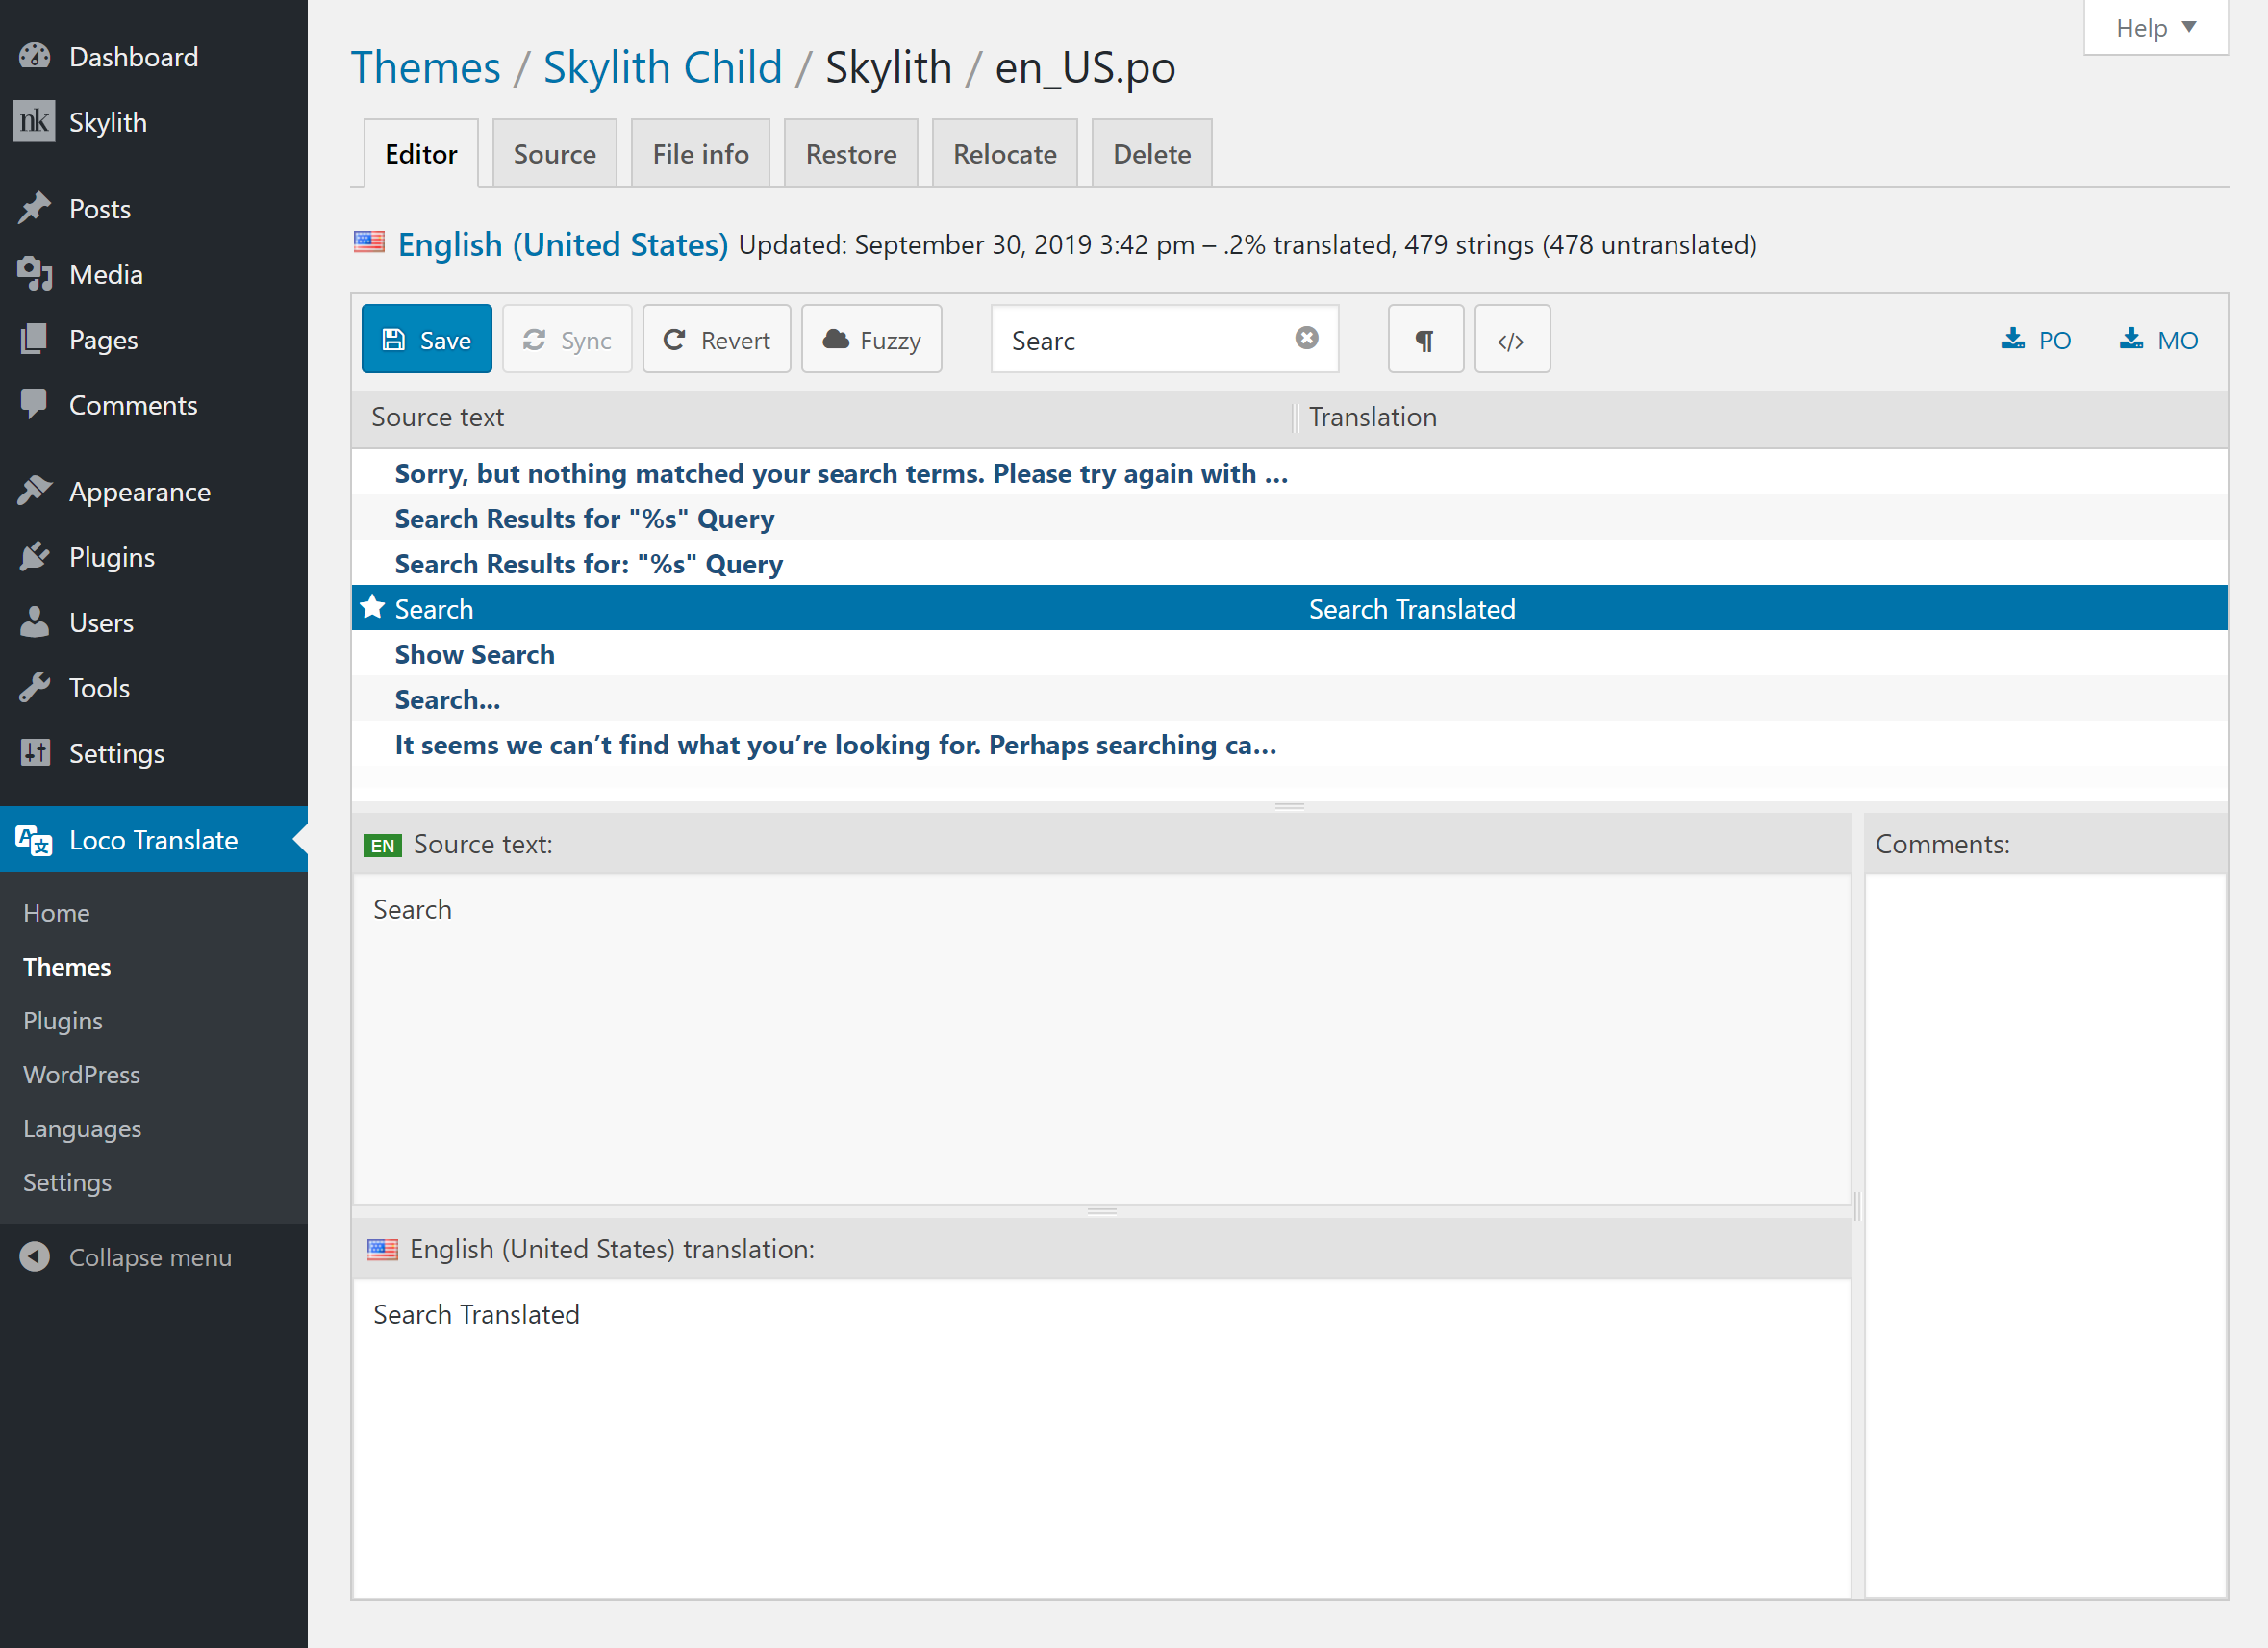Click the Themes breadcrumb link
The height and width of the screenshot is (1648, 2268).
[426, 68]
